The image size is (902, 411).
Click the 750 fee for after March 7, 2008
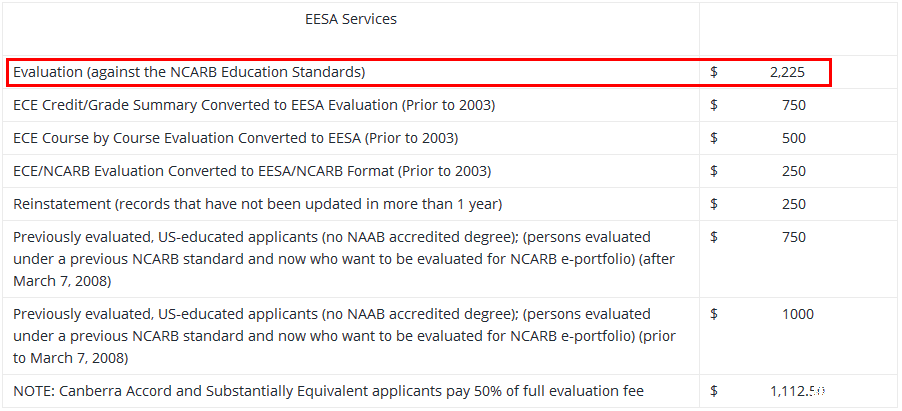794,237
